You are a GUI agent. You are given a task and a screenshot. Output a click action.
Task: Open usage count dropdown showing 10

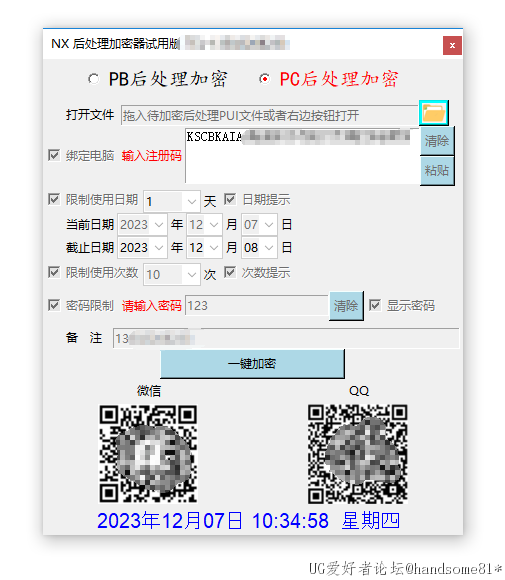[x=172, y=274]
